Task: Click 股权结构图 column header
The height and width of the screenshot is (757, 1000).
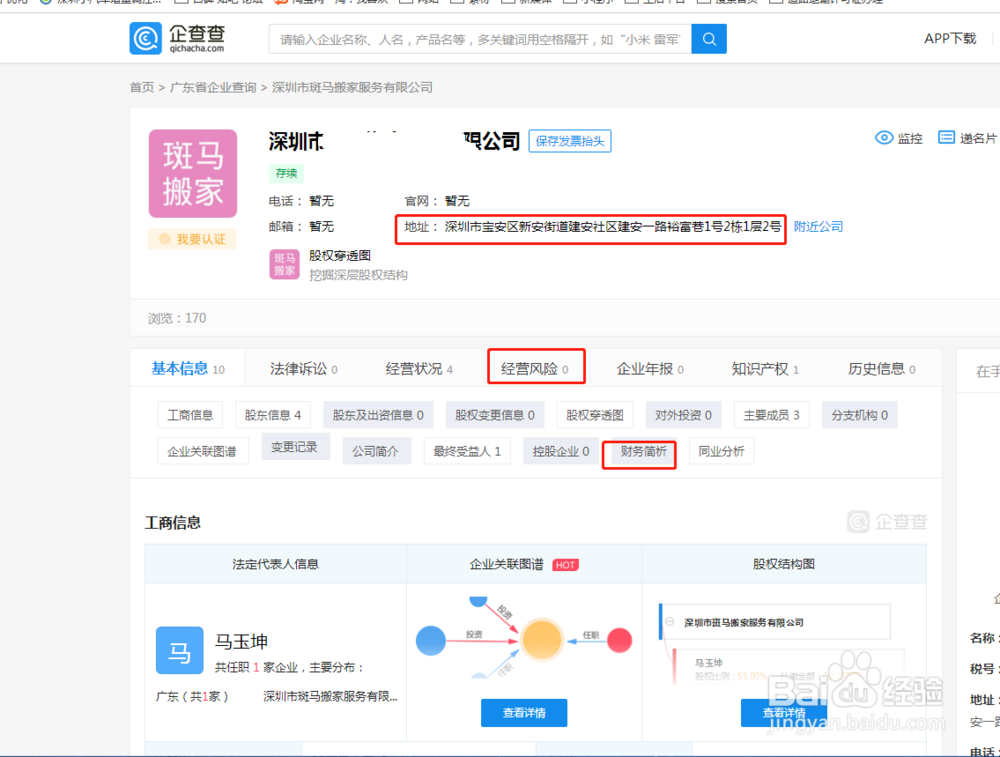Action: (784, 564)
